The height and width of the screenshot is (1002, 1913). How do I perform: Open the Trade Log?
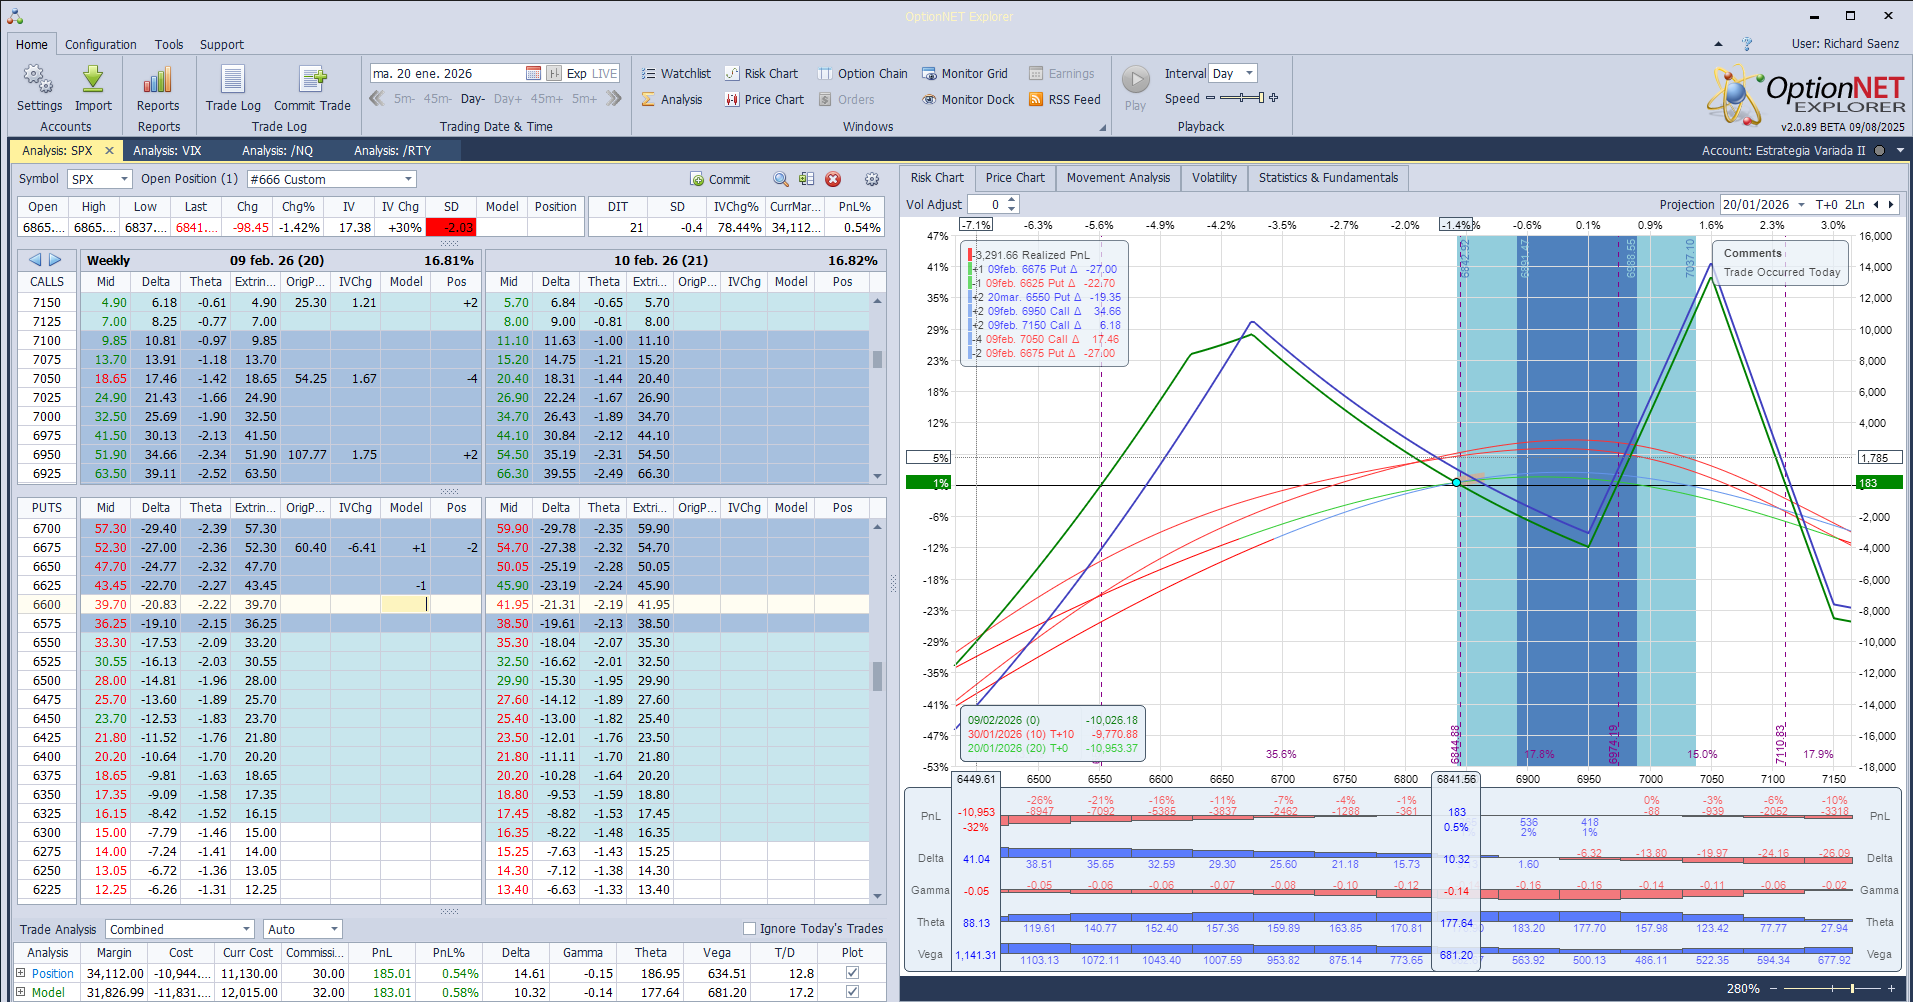[x=233, y=88]
